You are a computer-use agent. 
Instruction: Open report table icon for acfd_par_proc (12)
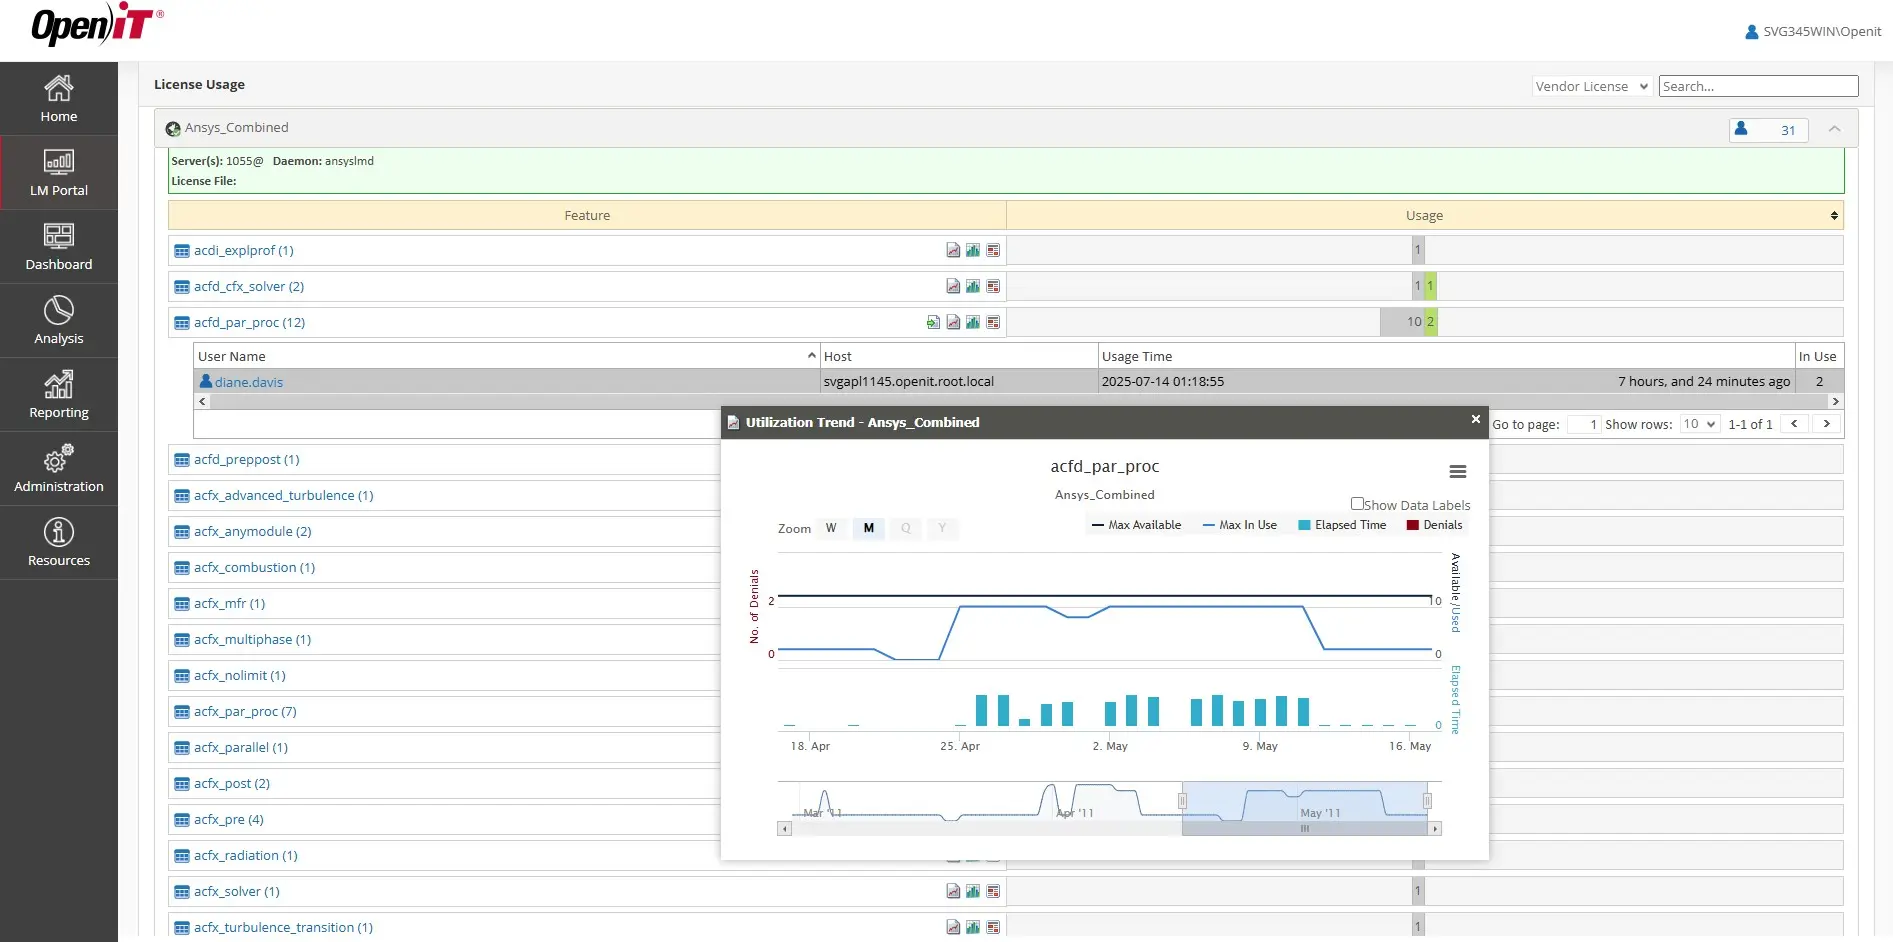[x=993, y=322]
